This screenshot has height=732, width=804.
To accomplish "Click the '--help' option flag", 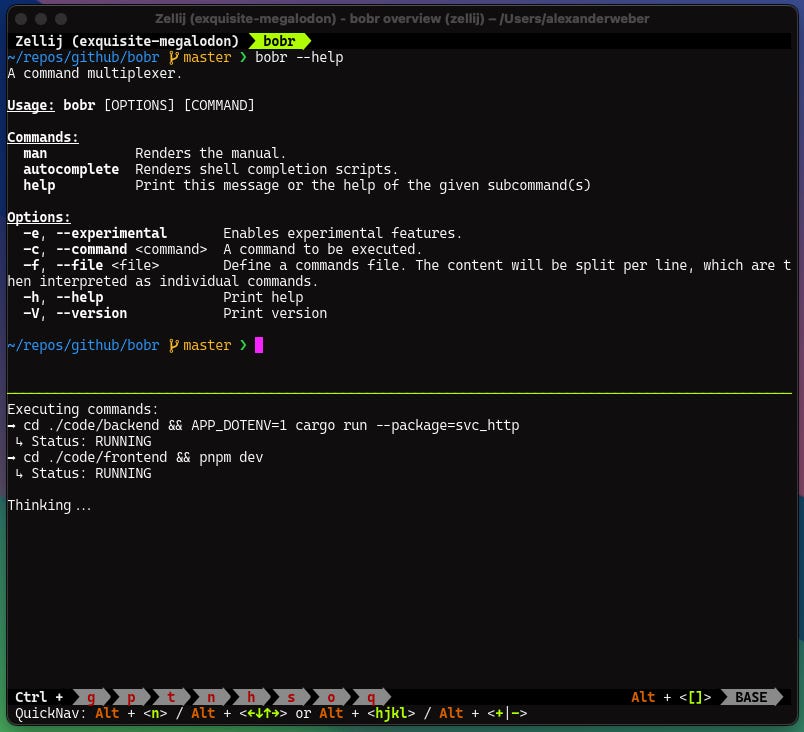I will (79, 297).
